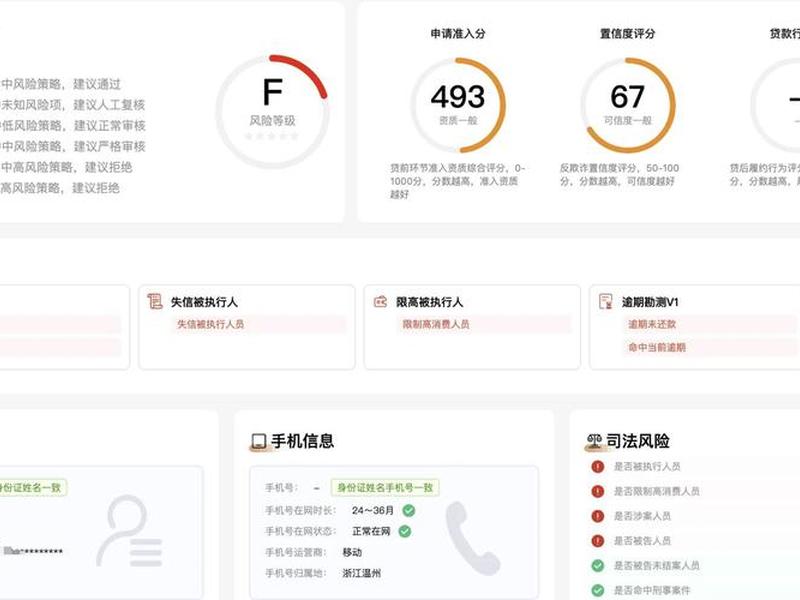Screen dimensions: 800x600
Task: Click the 申请准入分 heading
Action: coord(458,34)
